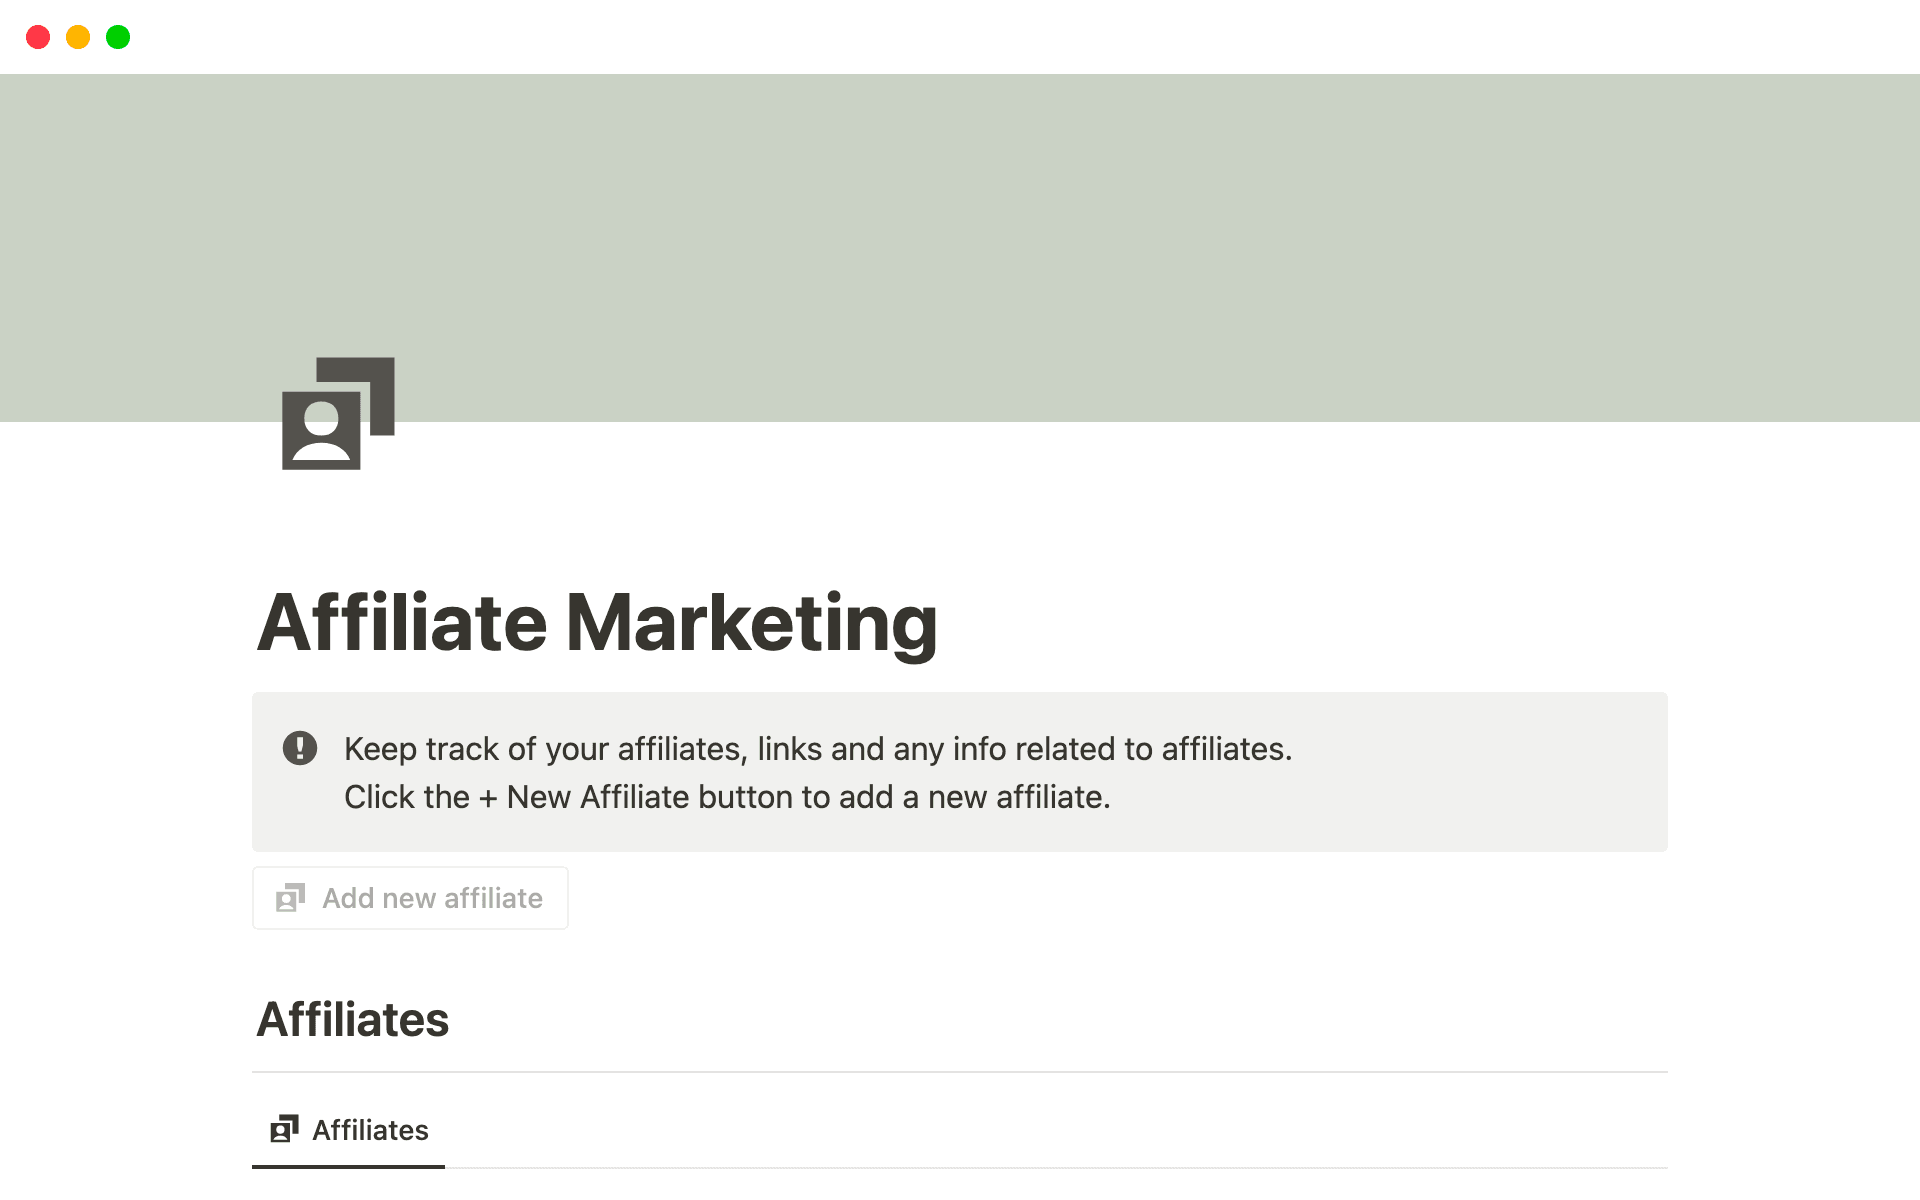Click the small icon on the Affiliates tab
Viewport: 1920px width, 1200px height.
pos(284,1129)
